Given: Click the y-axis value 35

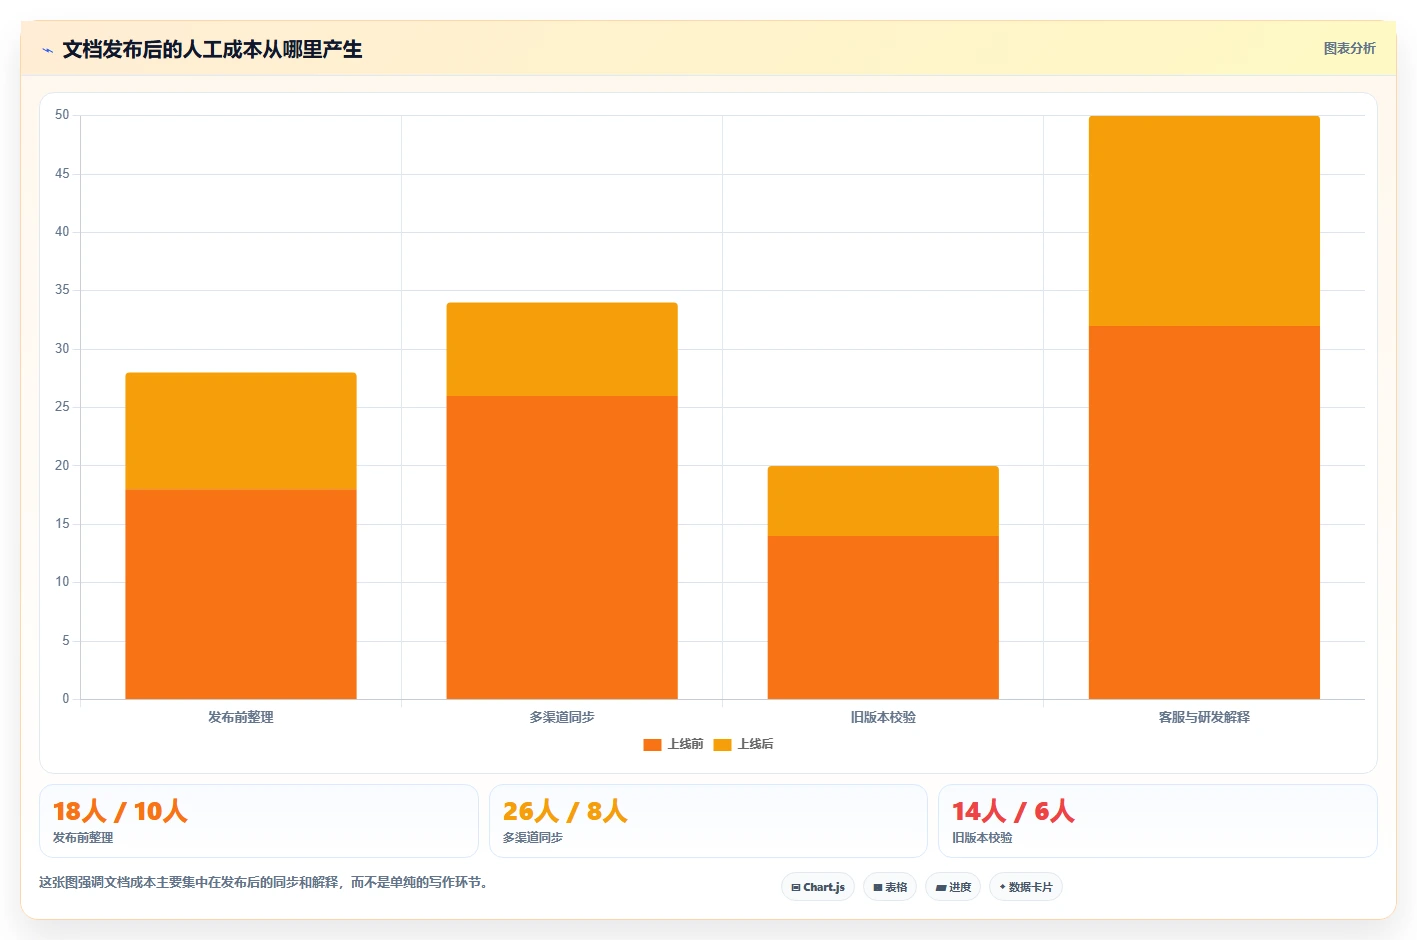Looking at the screenshot, I should [62, 290].
